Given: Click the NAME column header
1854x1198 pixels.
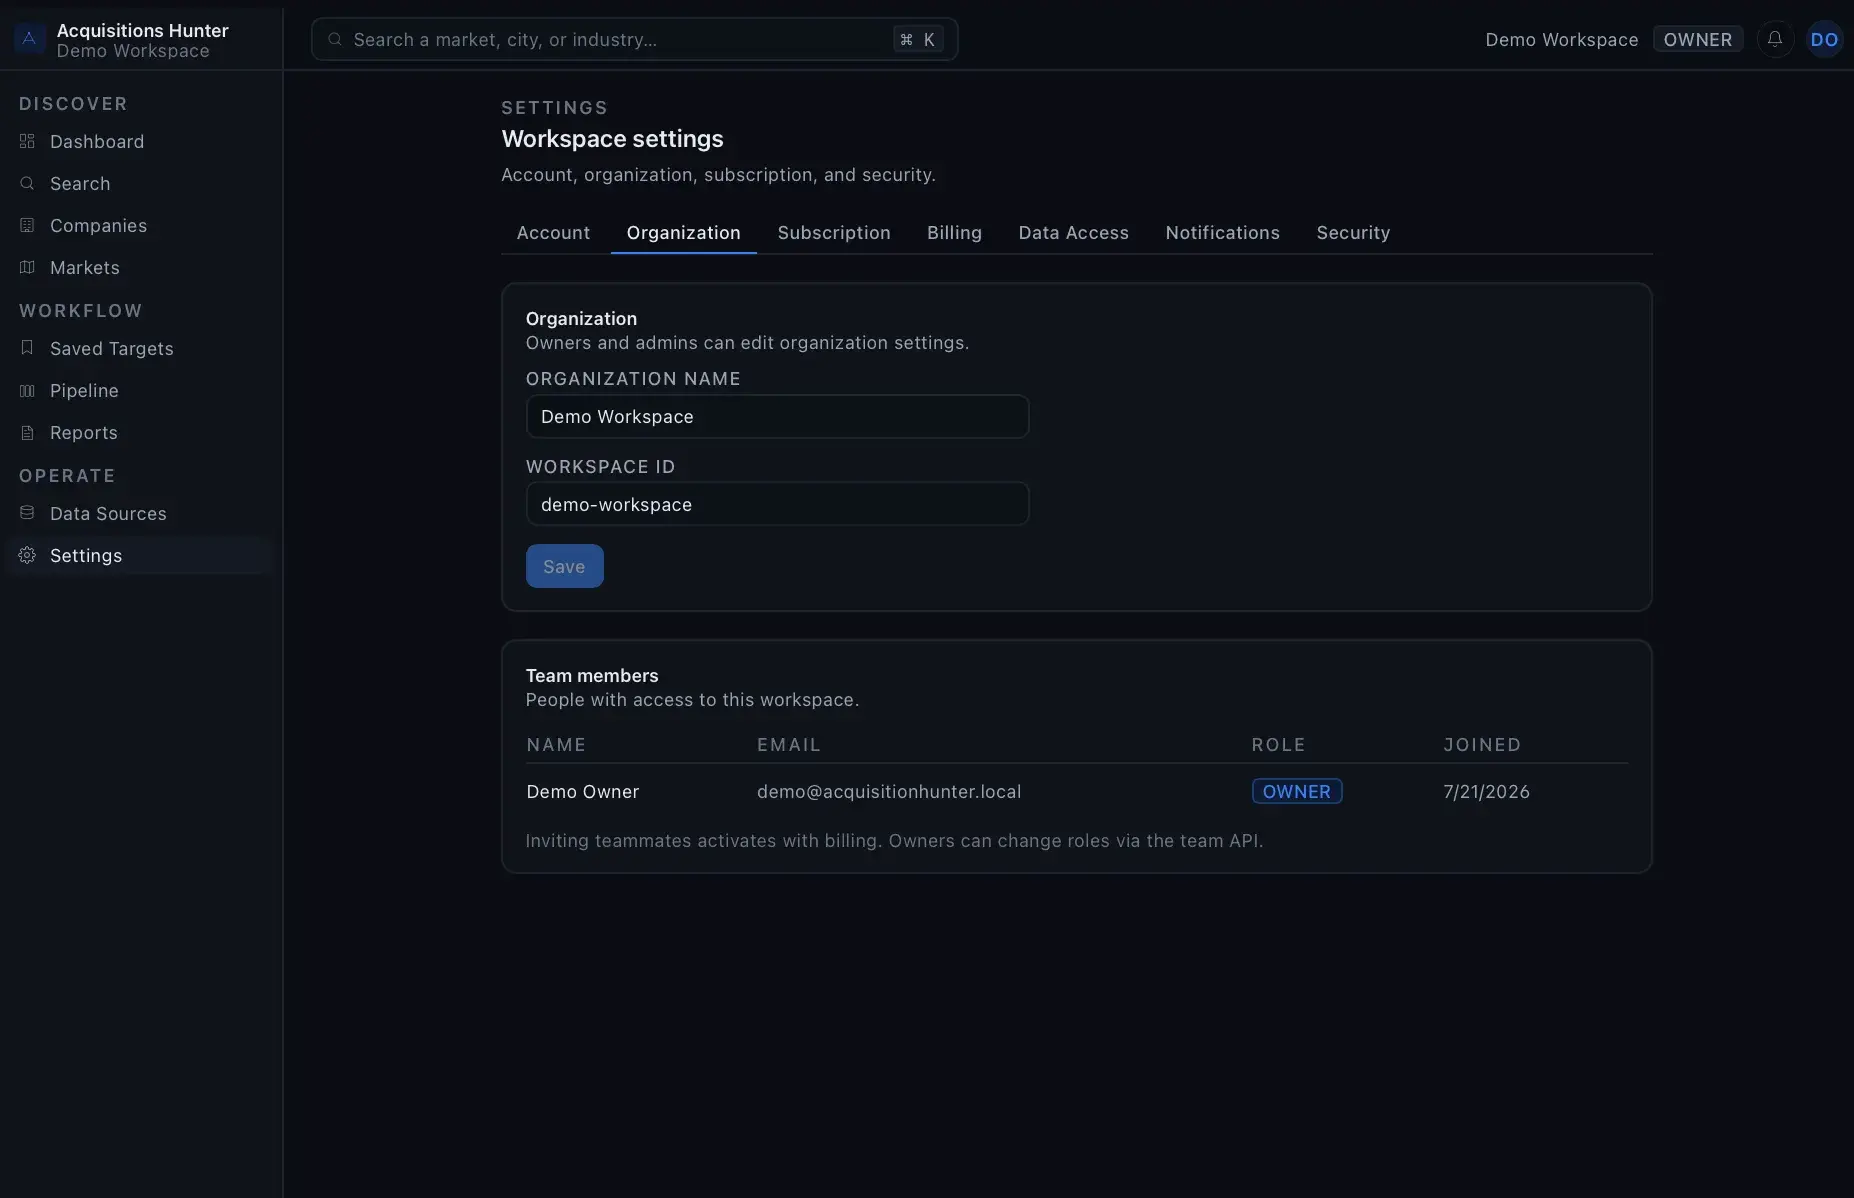Looking at the screenshot, I should click(x=556, y=744).
